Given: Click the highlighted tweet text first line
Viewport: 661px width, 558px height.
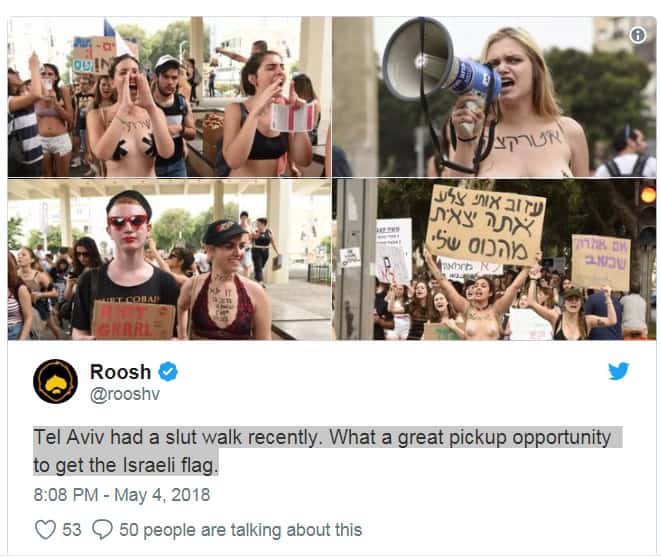Looking at the screenshot, I should pos(322,437).
